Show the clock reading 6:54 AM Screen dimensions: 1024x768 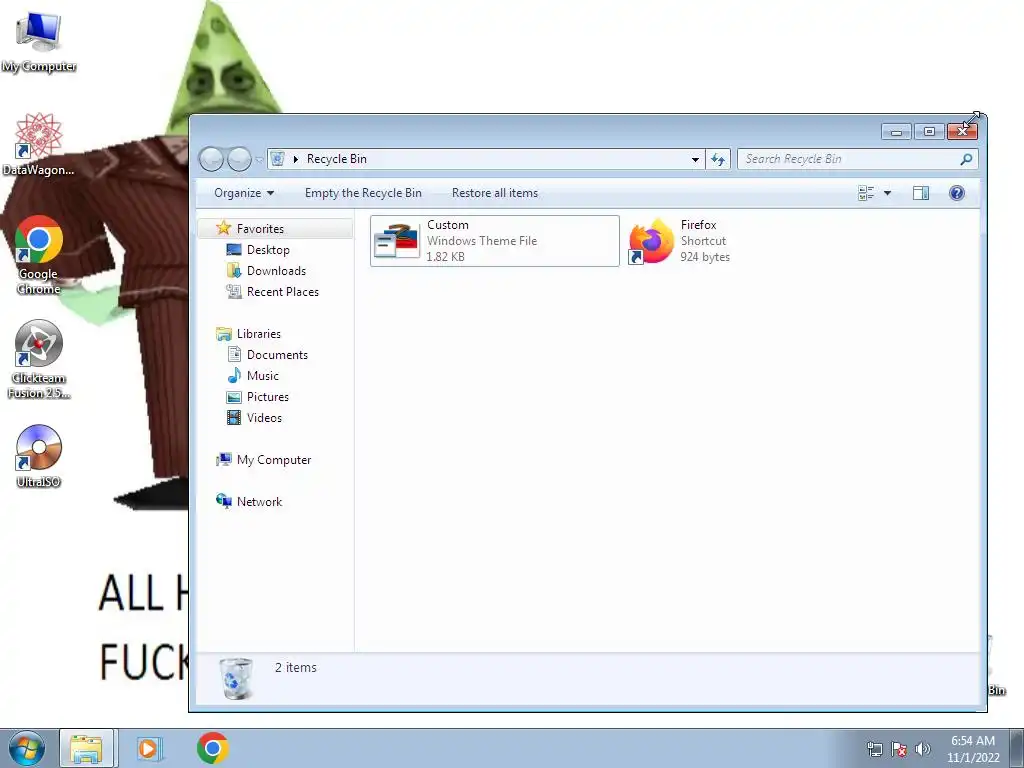972,741
